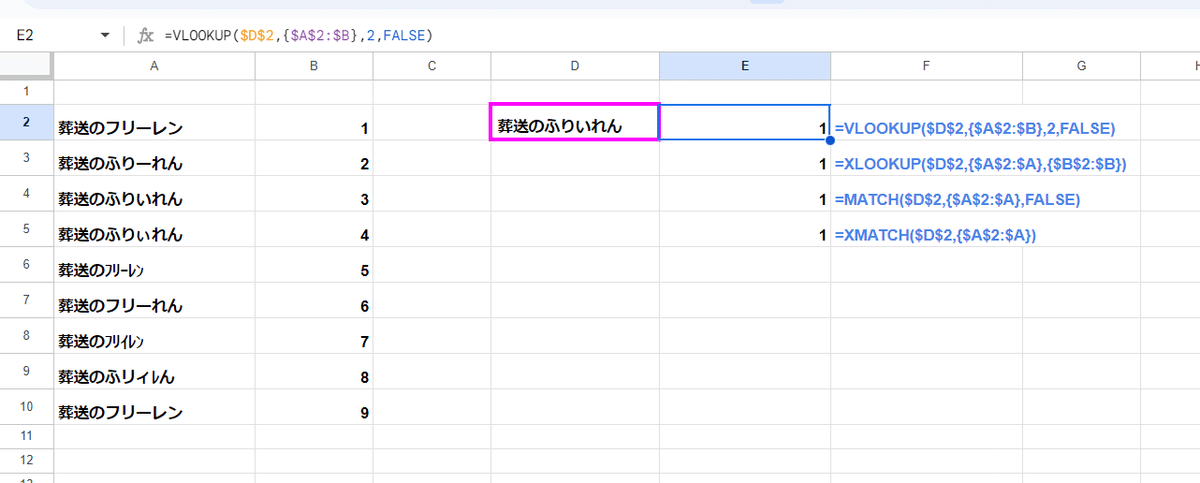This screenshot has height=483, width=1200.
Task: Select row 3 header
Action: pyautogui.click(x=27, y=158)
